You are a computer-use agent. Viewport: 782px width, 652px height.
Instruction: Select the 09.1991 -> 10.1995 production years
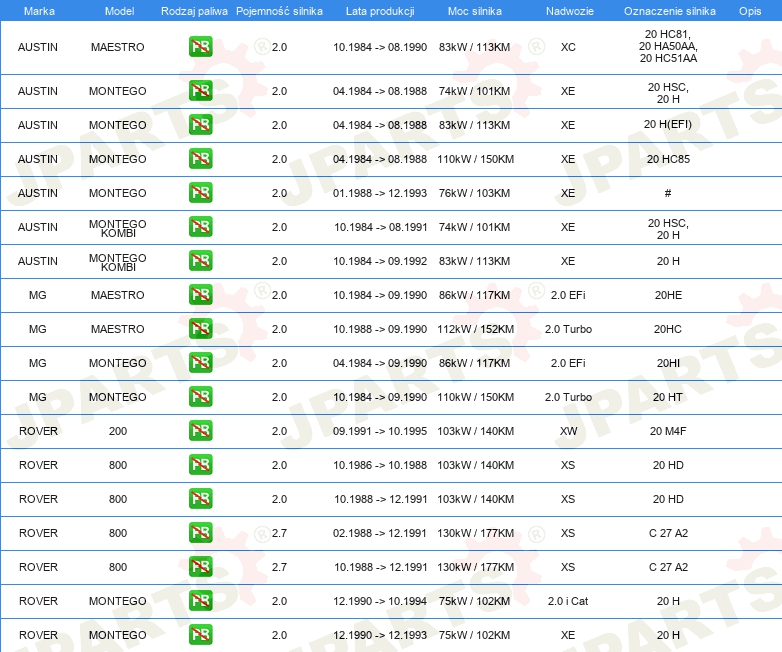tap(380, 431)
